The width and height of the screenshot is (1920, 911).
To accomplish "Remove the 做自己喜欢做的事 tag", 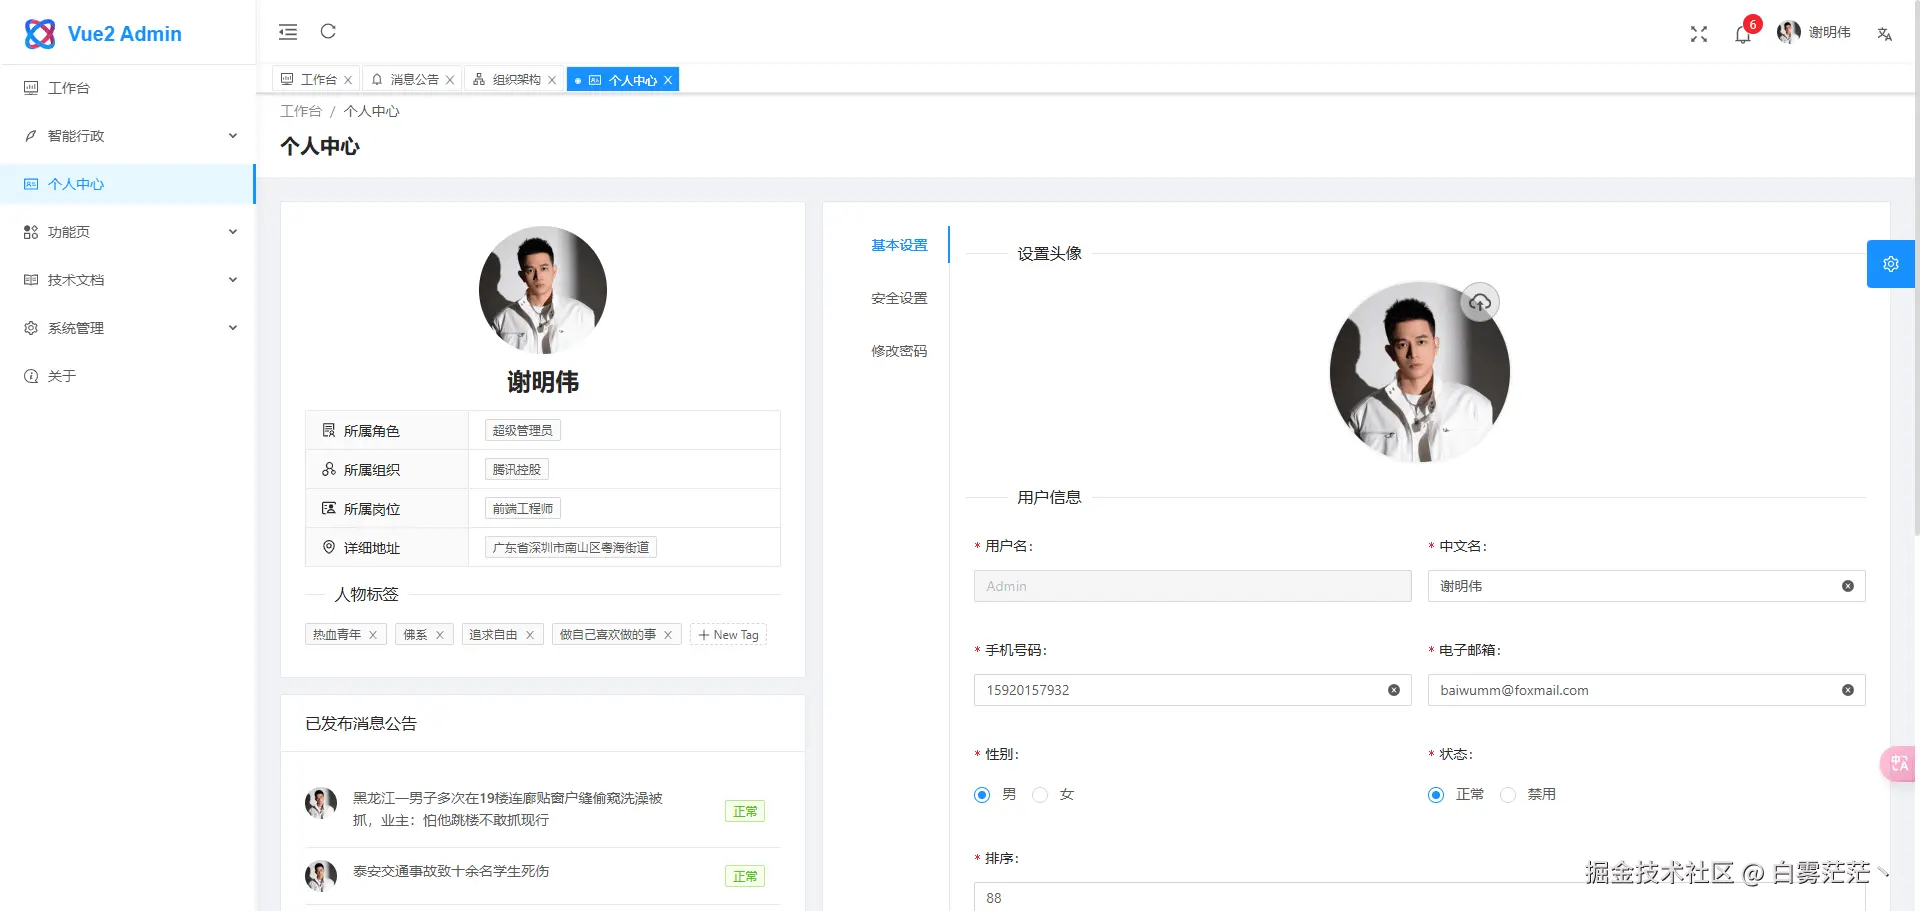I will 668,635.
